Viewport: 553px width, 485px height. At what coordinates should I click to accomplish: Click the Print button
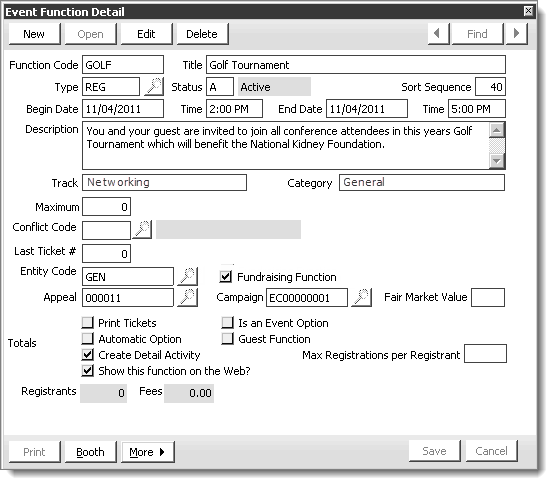(x=34, y=452)
